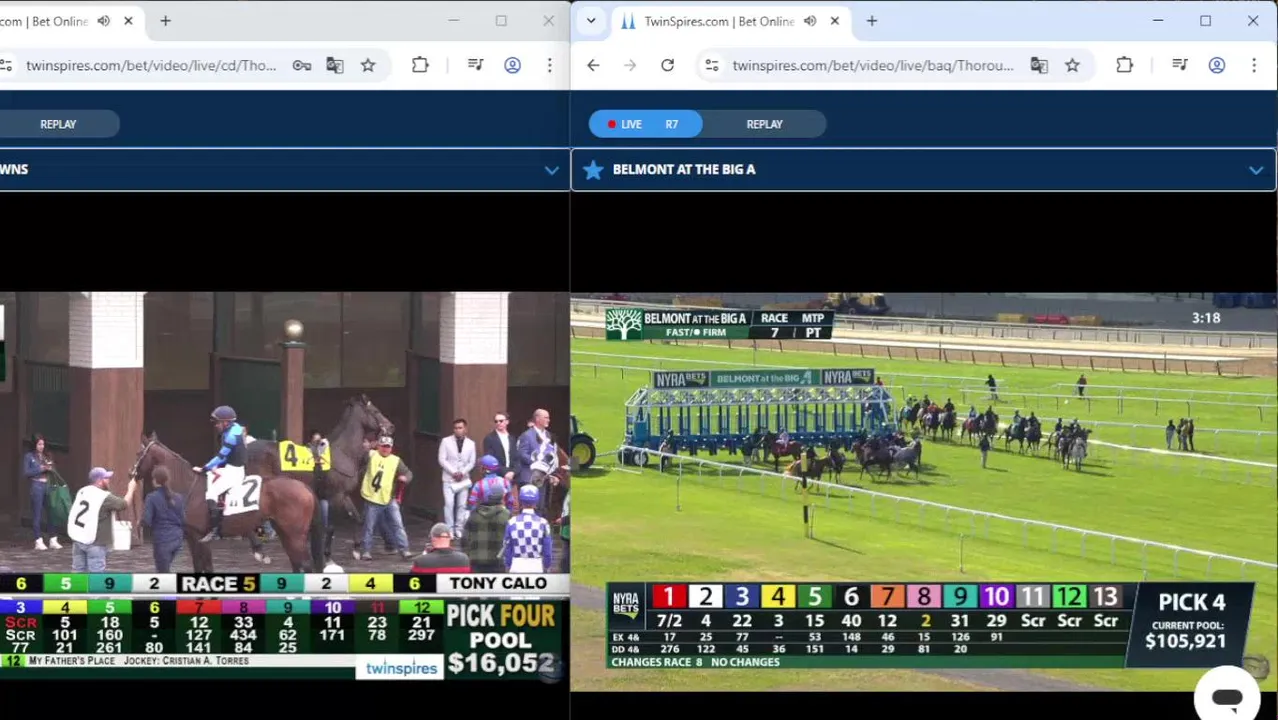Click the Belmont live race video
Image resolution: width=1278 pixels, height=720 pixels.
(924, 490)
